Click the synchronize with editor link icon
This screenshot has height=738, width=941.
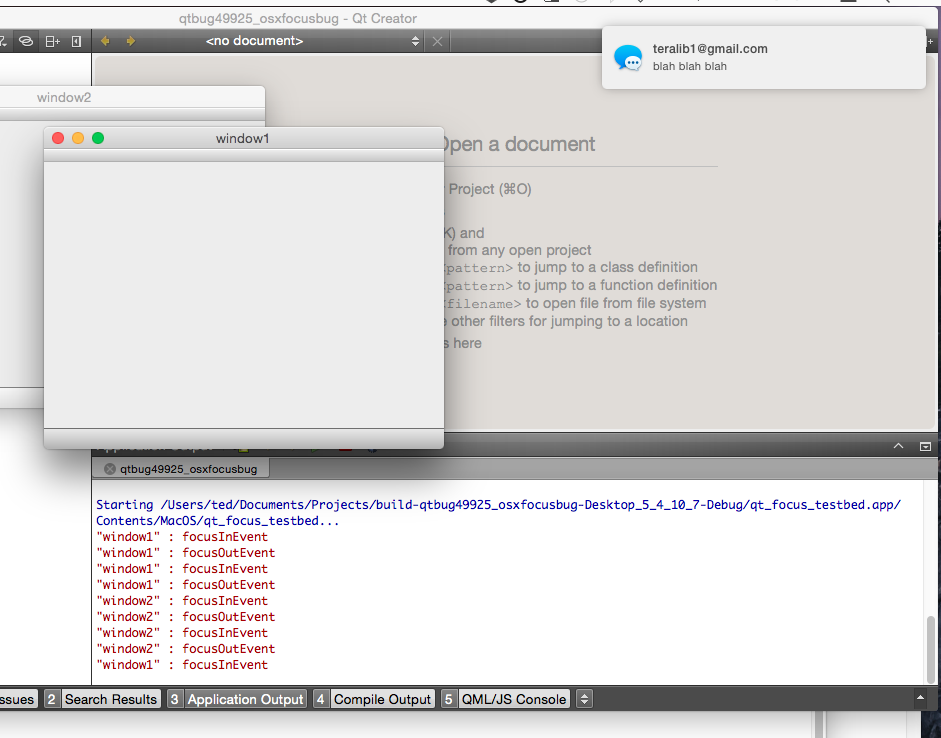27,41
